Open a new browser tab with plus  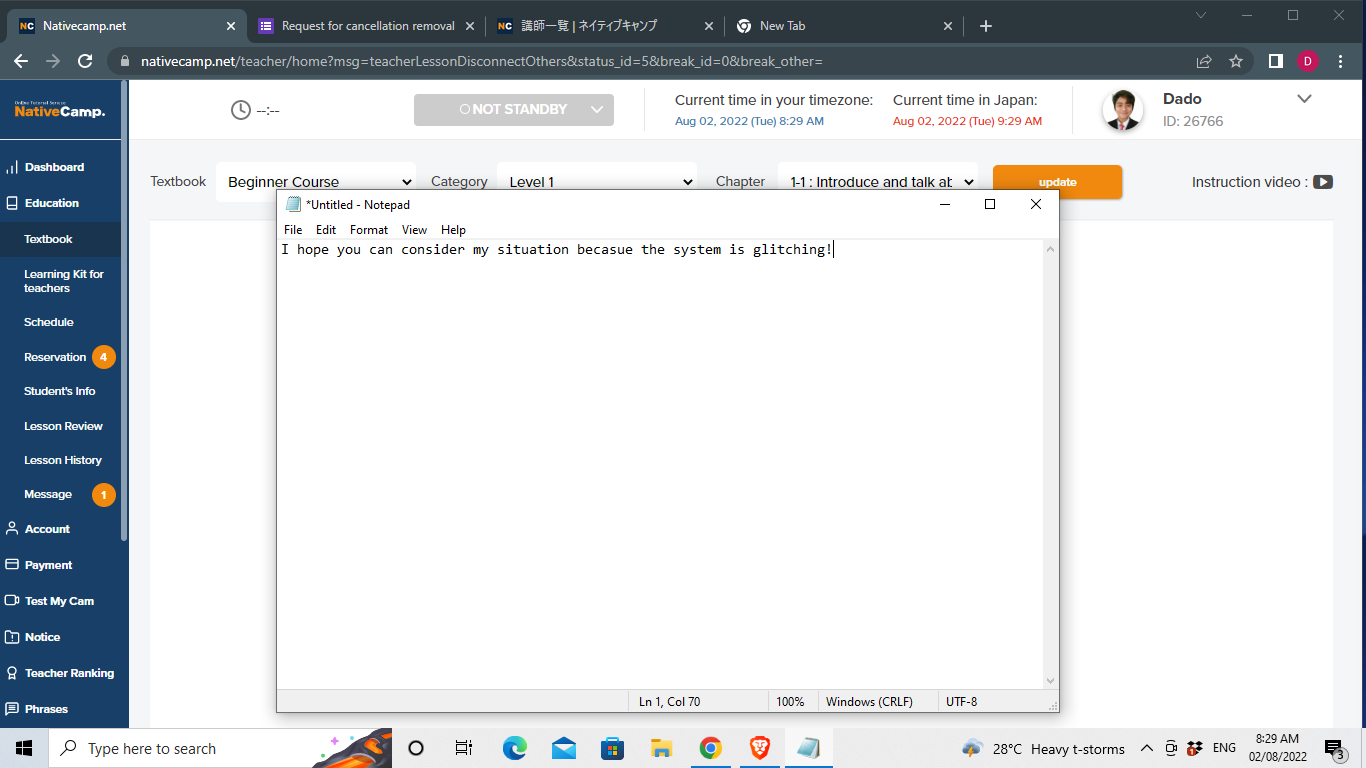tap(986, 26)
